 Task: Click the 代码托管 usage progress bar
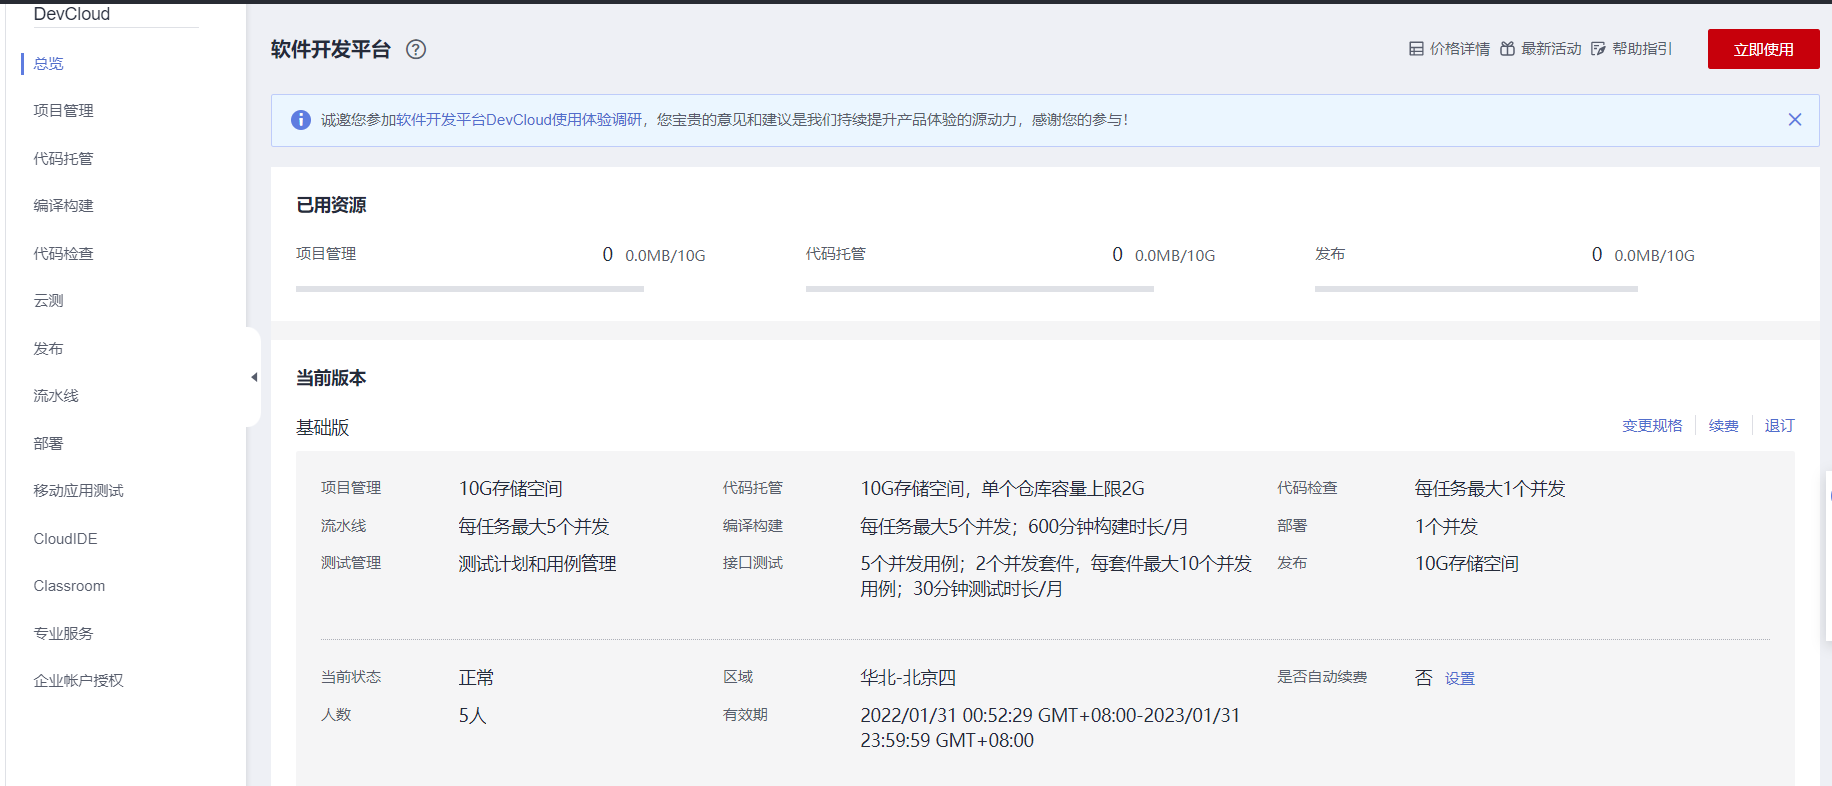point(980,289)
